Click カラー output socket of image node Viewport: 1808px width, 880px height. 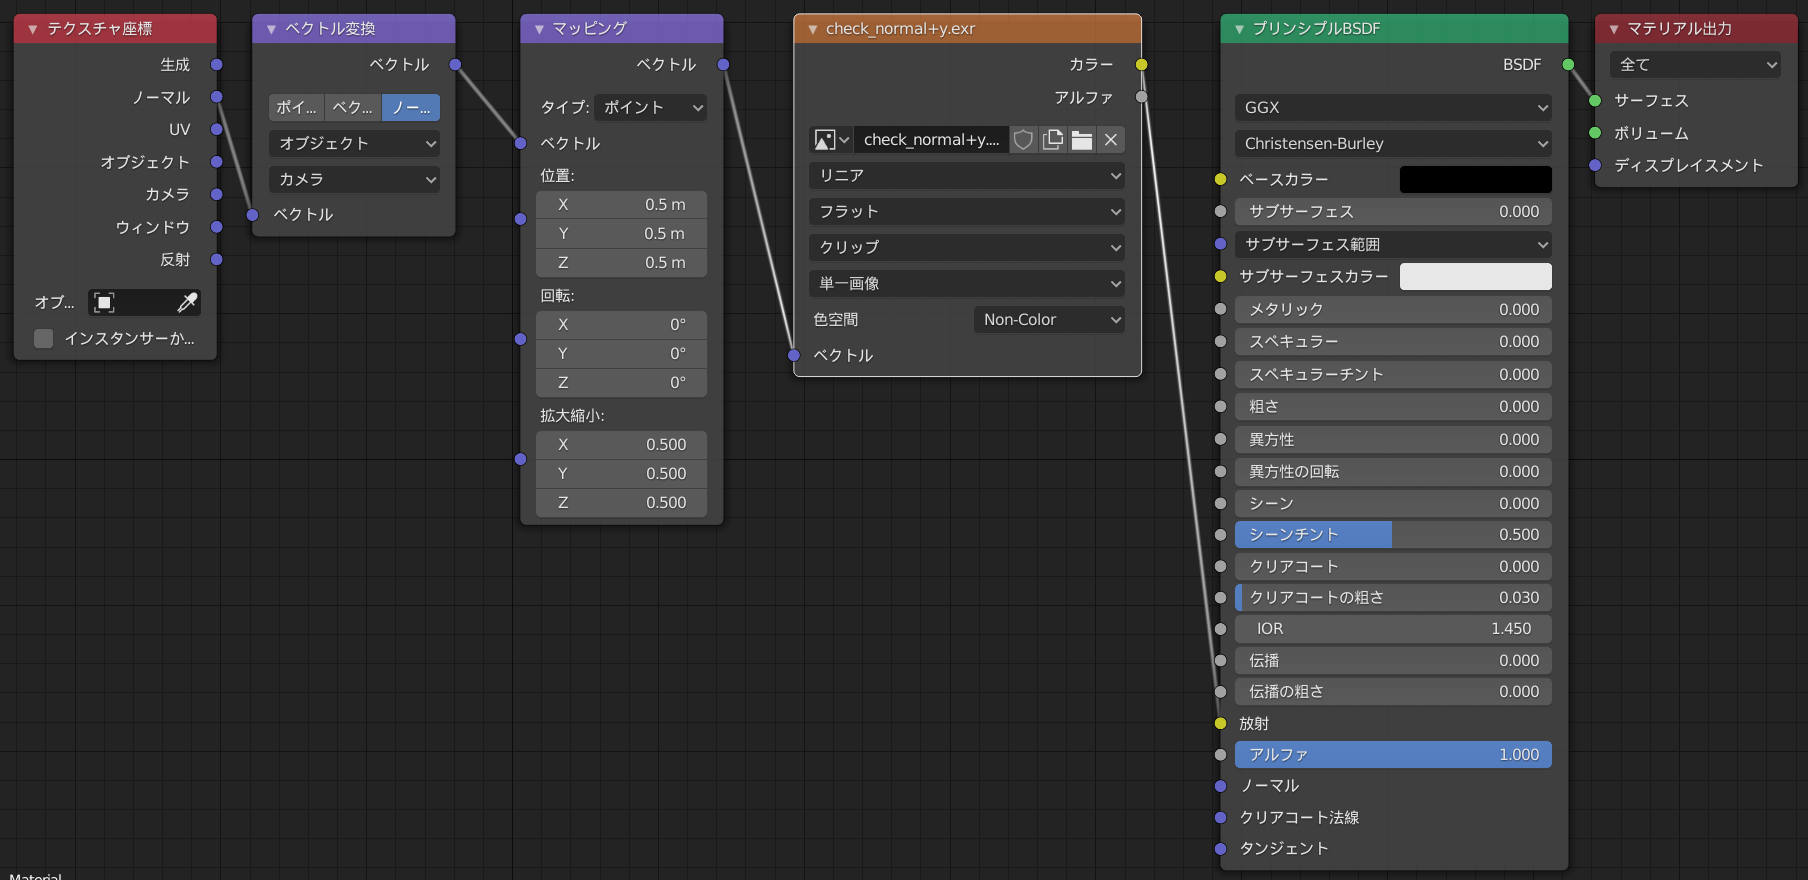click(x=1141, y=64)
